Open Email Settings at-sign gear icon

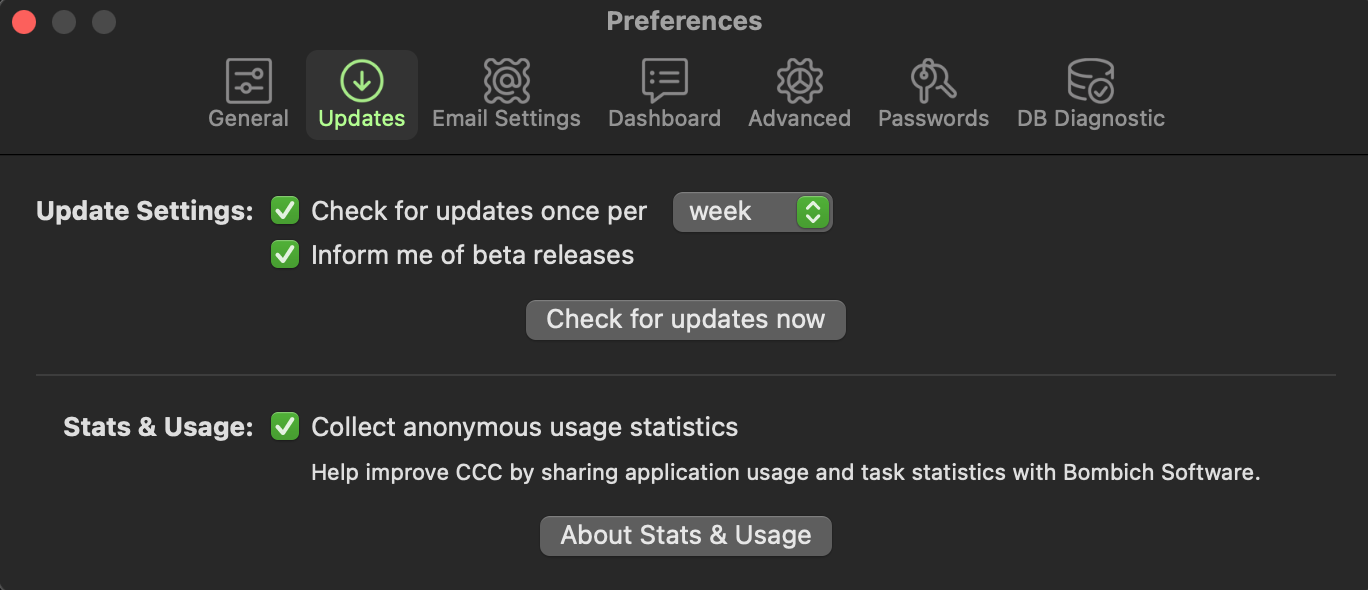click(x=506, y=80)
